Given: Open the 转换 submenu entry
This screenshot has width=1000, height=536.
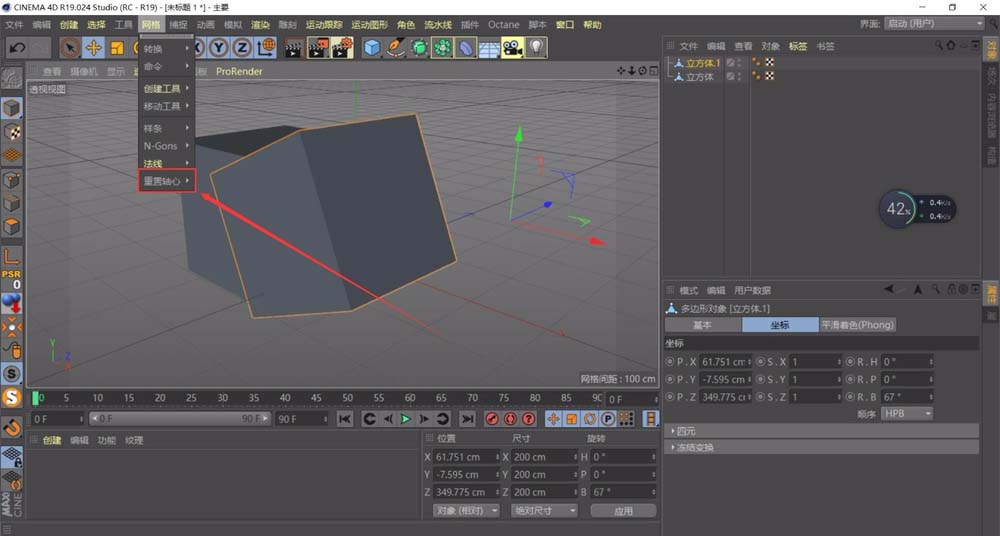Looking at the screenshot, I should pos(166,49).
